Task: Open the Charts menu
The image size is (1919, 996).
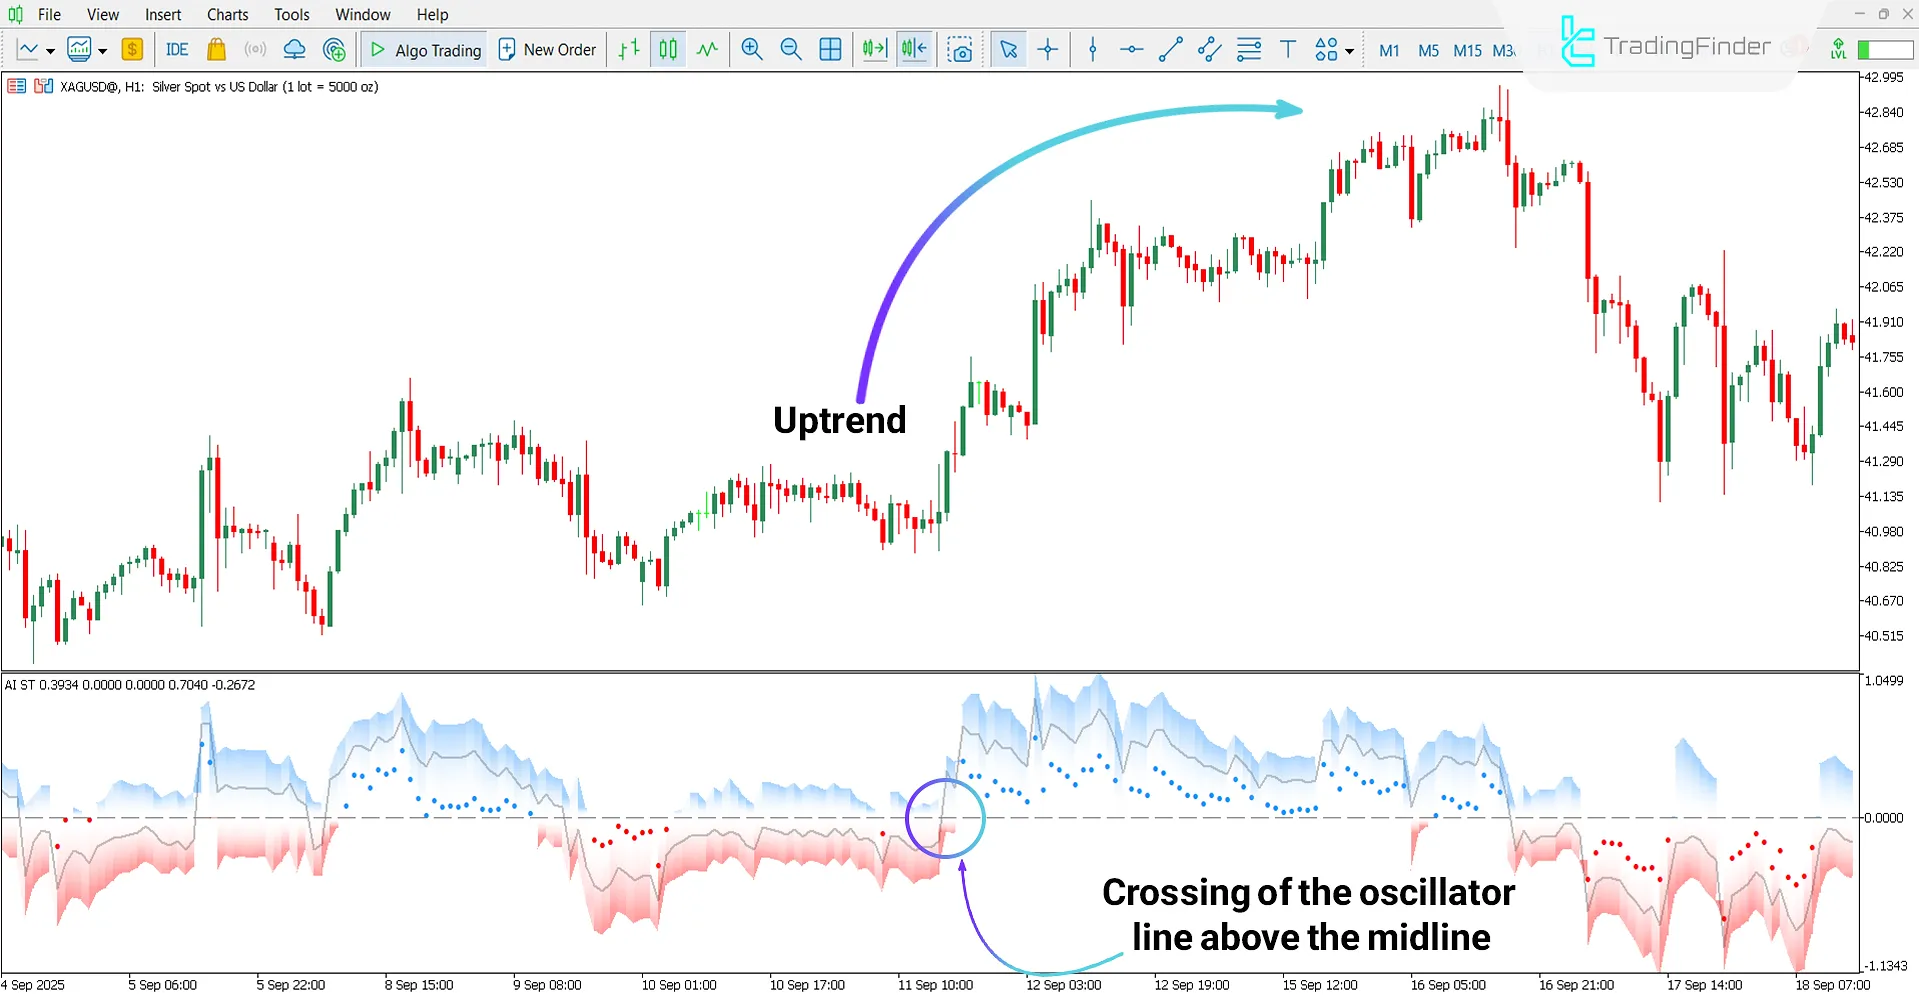Action: [x=226, y=14]
